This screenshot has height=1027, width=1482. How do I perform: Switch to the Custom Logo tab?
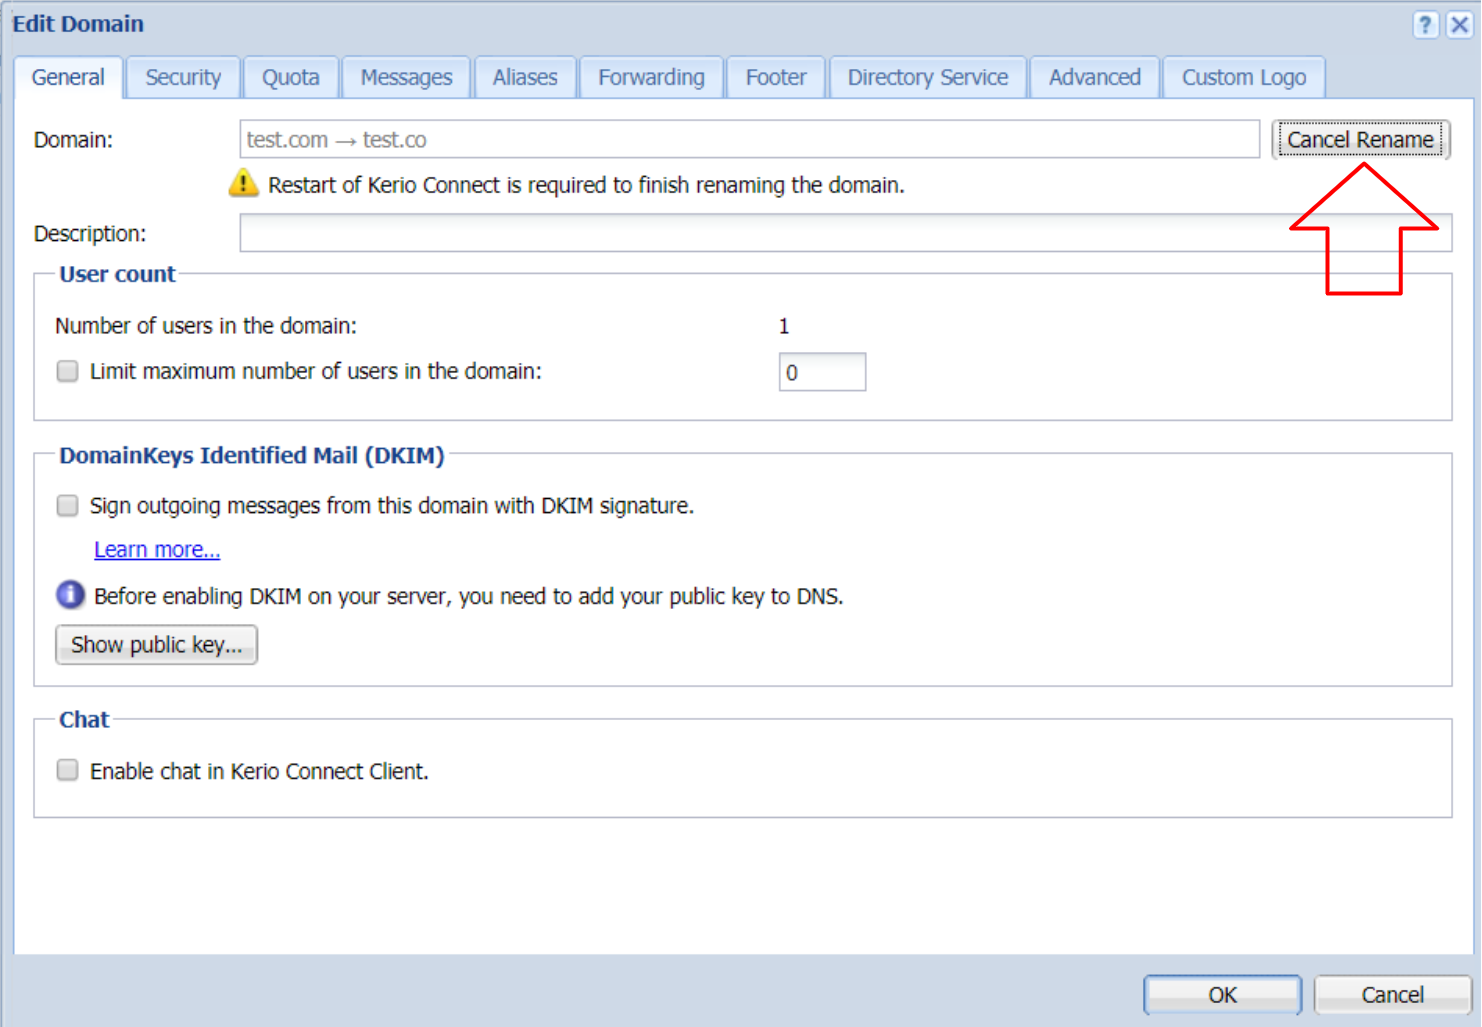pos(1244,78)
